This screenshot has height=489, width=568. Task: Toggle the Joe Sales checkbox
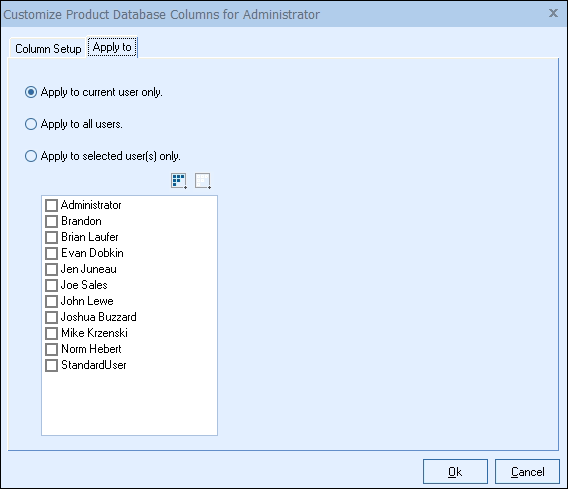point(51,285)
